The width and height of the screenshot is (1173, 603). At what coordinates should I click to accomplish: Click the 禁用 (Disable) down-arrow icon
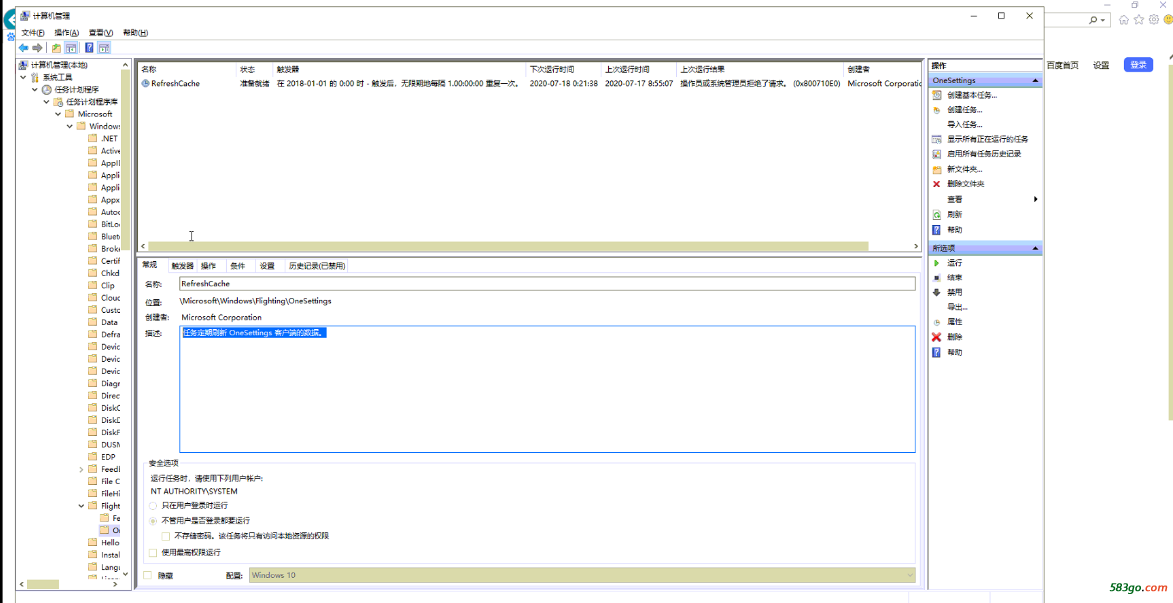(x=937, y=292)
